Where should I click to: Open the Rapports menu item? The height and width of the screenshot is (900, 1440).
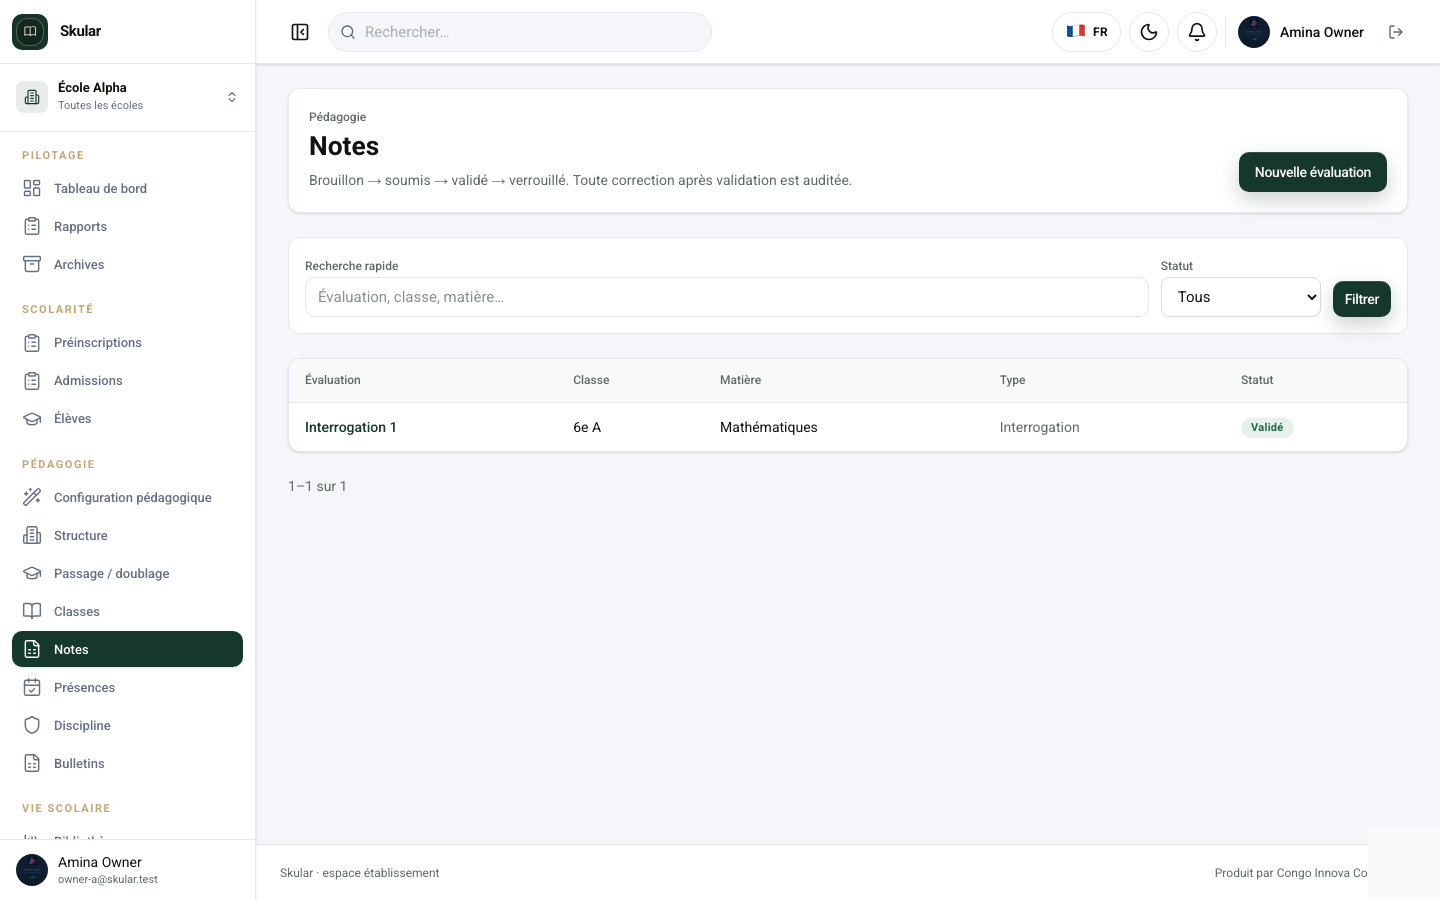pyautogui.click(x=127, y=226)
